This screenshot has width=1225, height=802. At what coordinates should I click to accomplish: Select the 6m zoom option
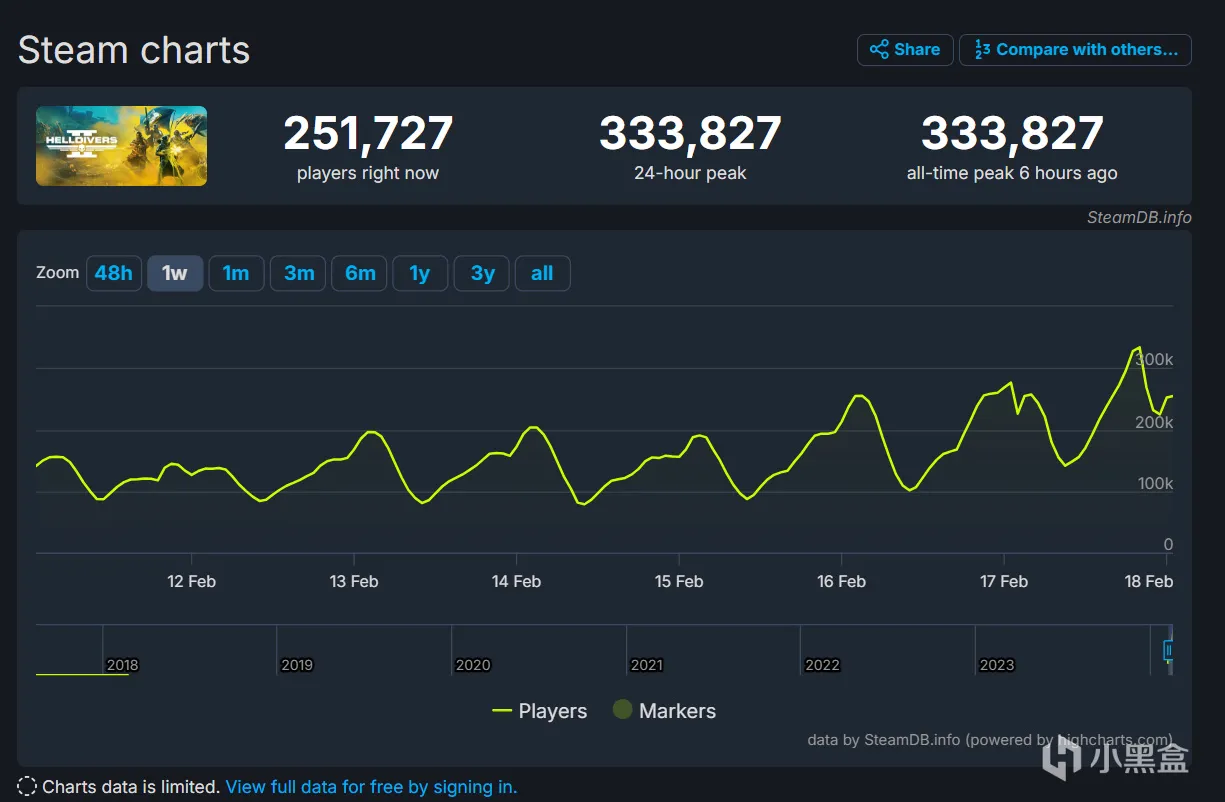360,273
